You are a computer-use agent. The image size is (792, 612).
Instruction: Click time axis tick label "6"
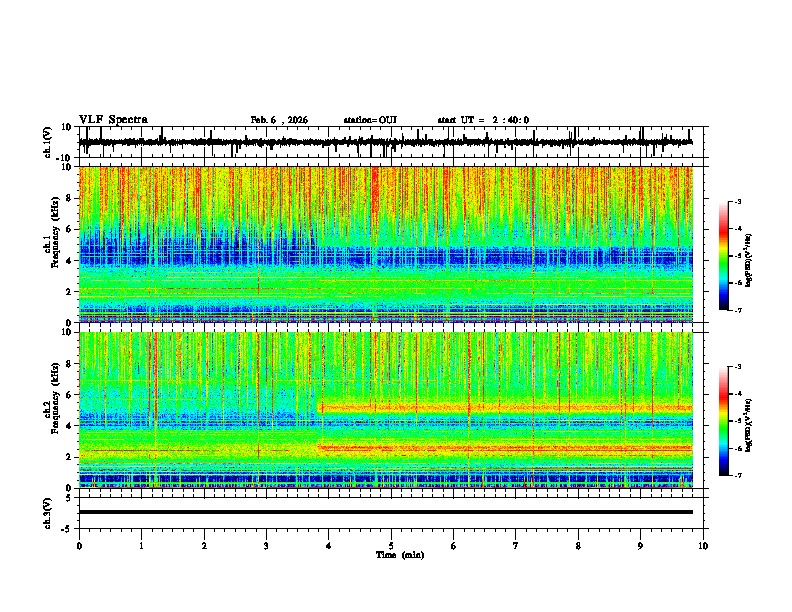454,546
